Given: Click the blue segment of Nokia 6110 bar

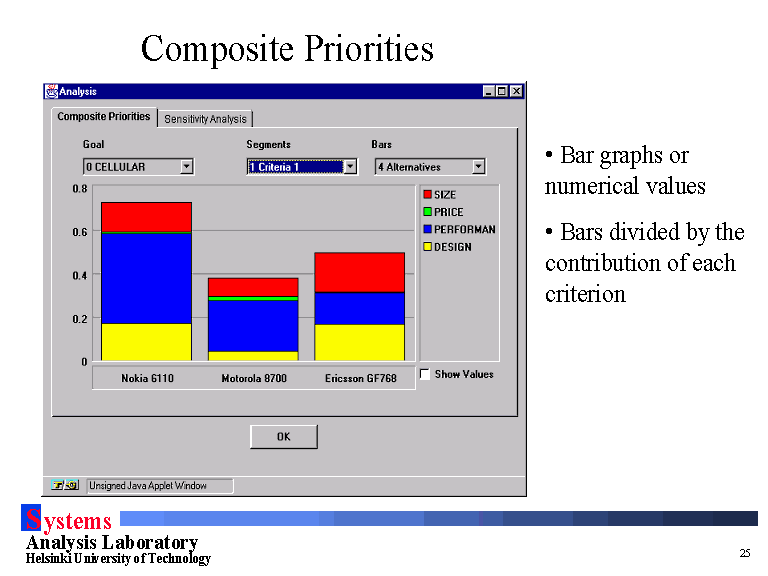Looking at the screenshot, I should click(x=146, y=278).
